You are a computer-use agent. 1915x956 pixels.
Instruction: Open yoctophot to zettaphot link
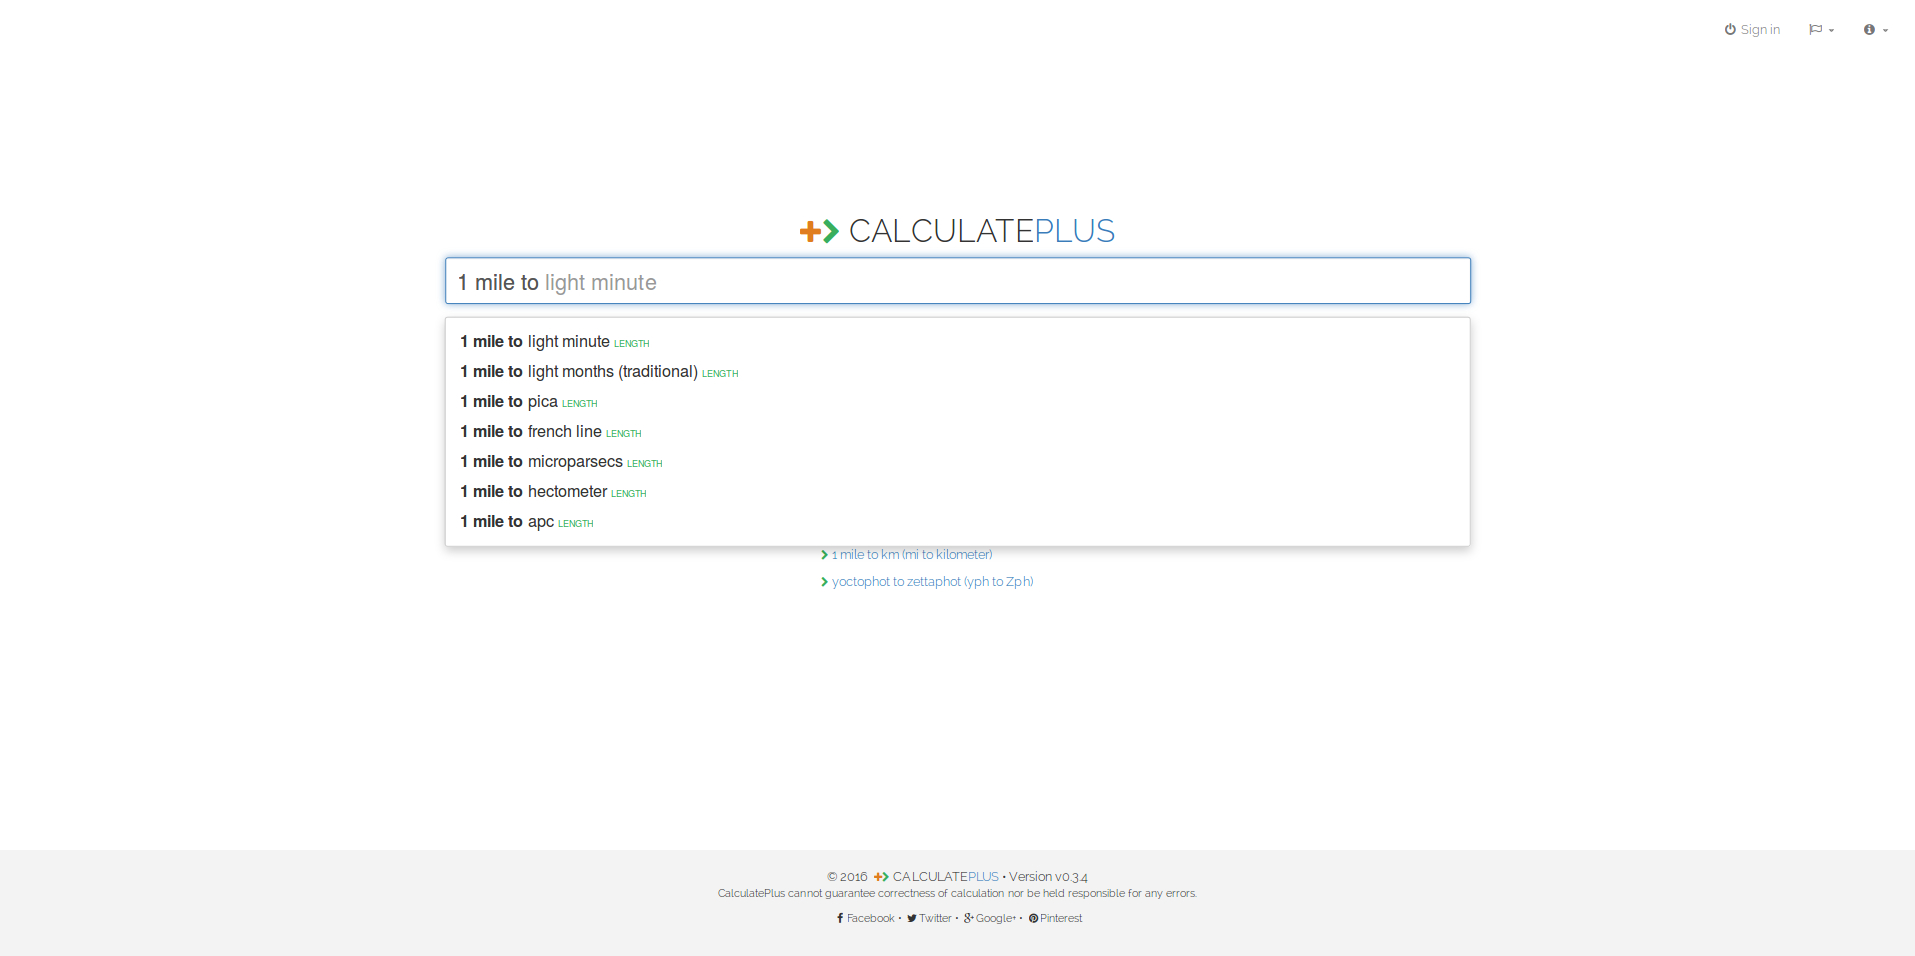tap(932, 582)
